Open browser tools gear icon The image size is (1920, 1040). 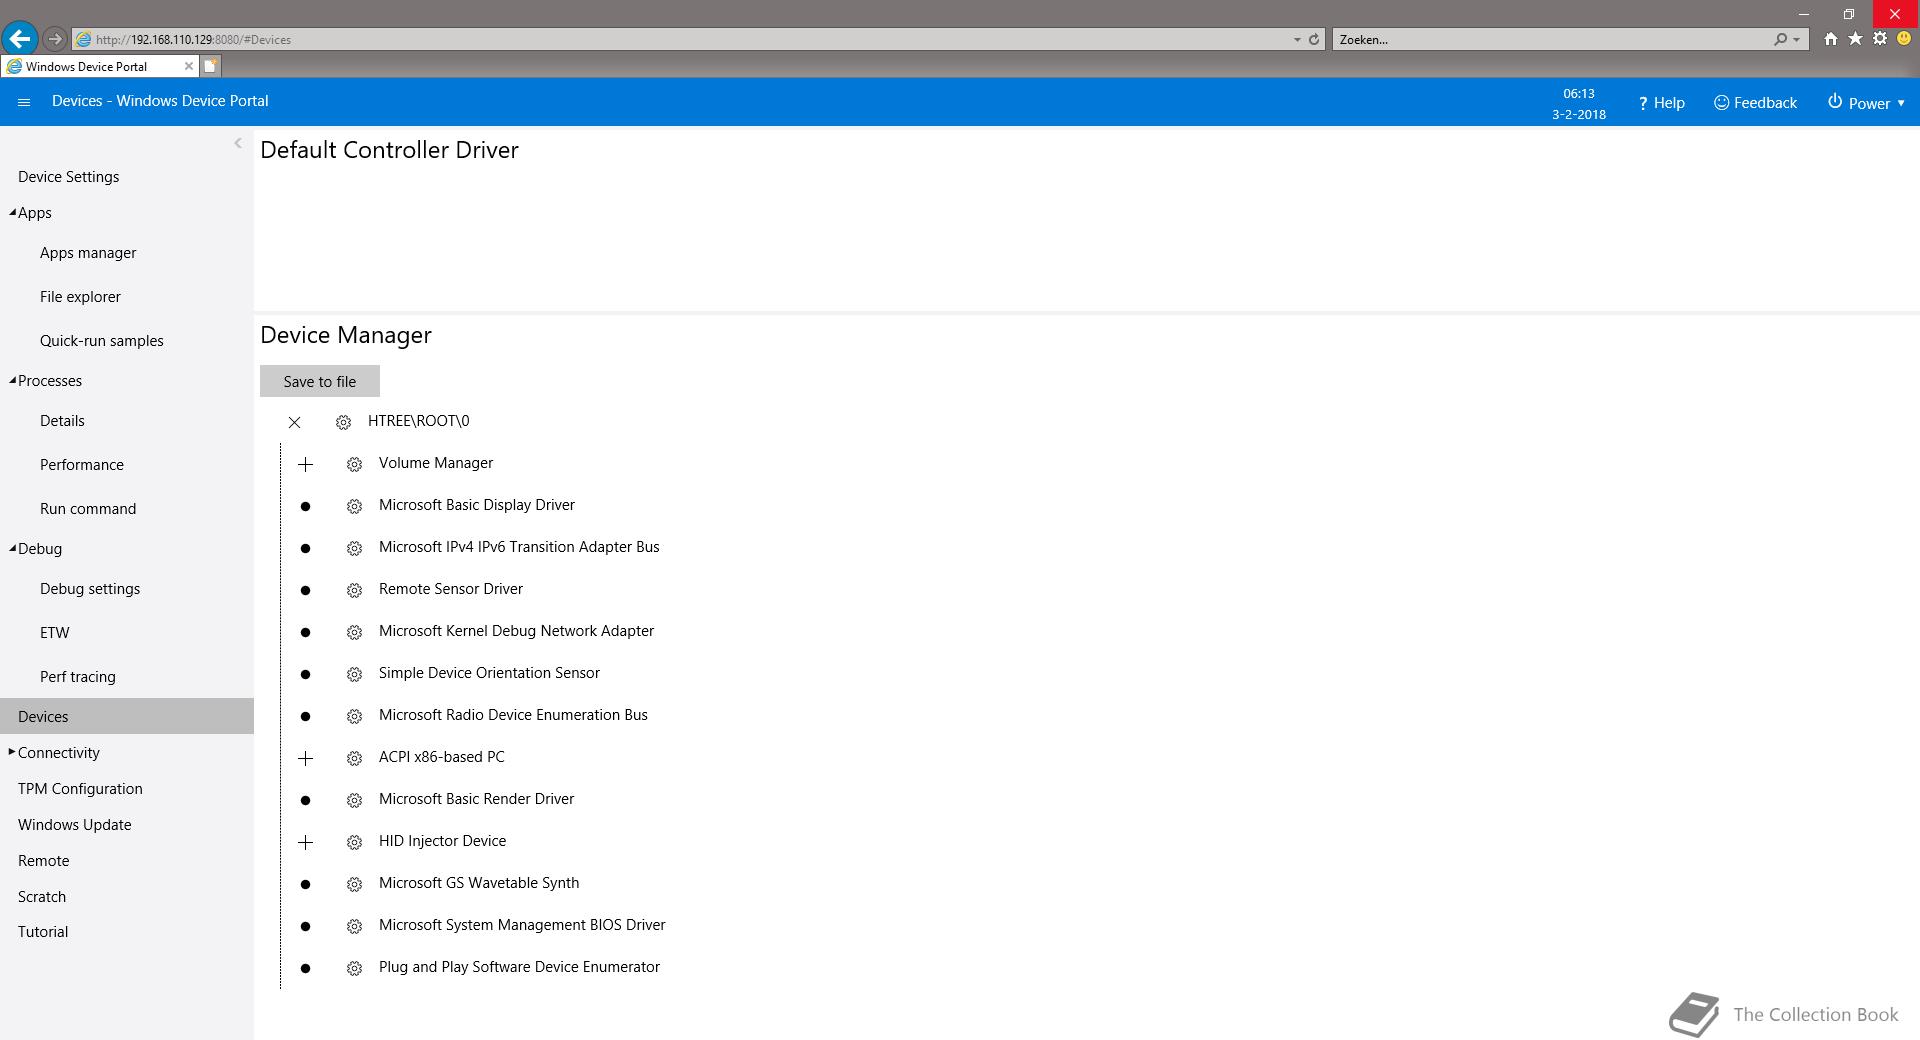pos(1880,39)
